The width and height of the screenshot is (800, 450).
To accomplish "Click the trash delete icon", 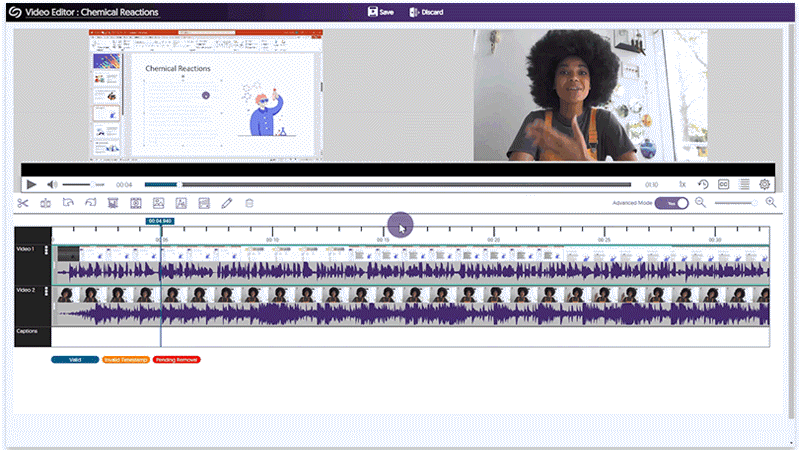I will pyautogui.click(x=249, y=203).
